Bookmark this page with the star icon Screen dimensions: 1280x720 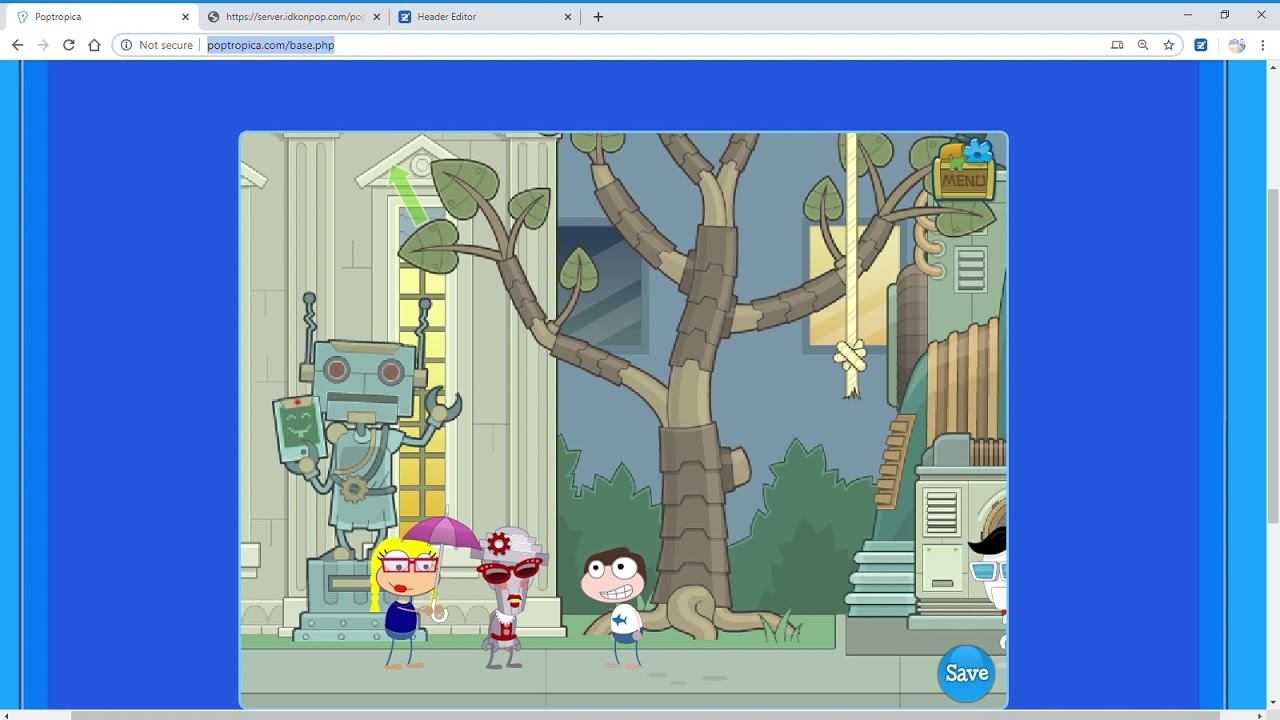1168,45
